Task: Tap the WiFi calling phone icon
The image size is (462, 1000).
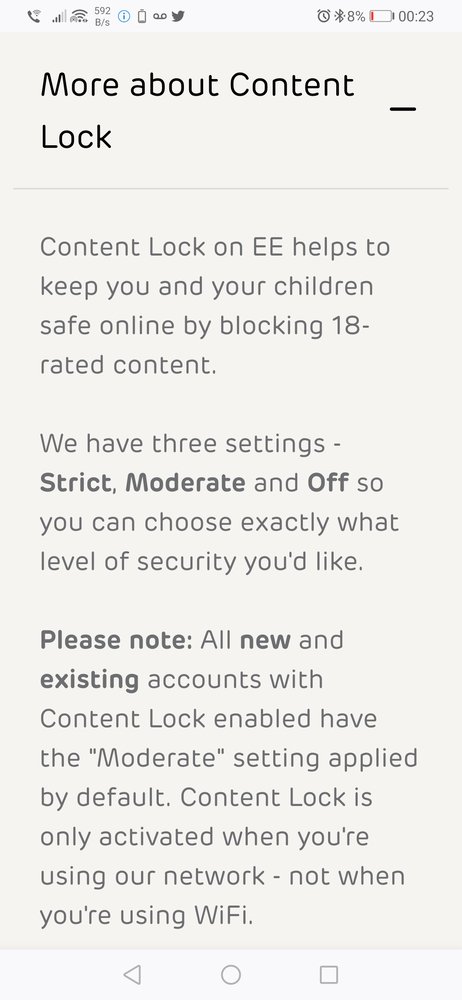Action: coord(35,16)
